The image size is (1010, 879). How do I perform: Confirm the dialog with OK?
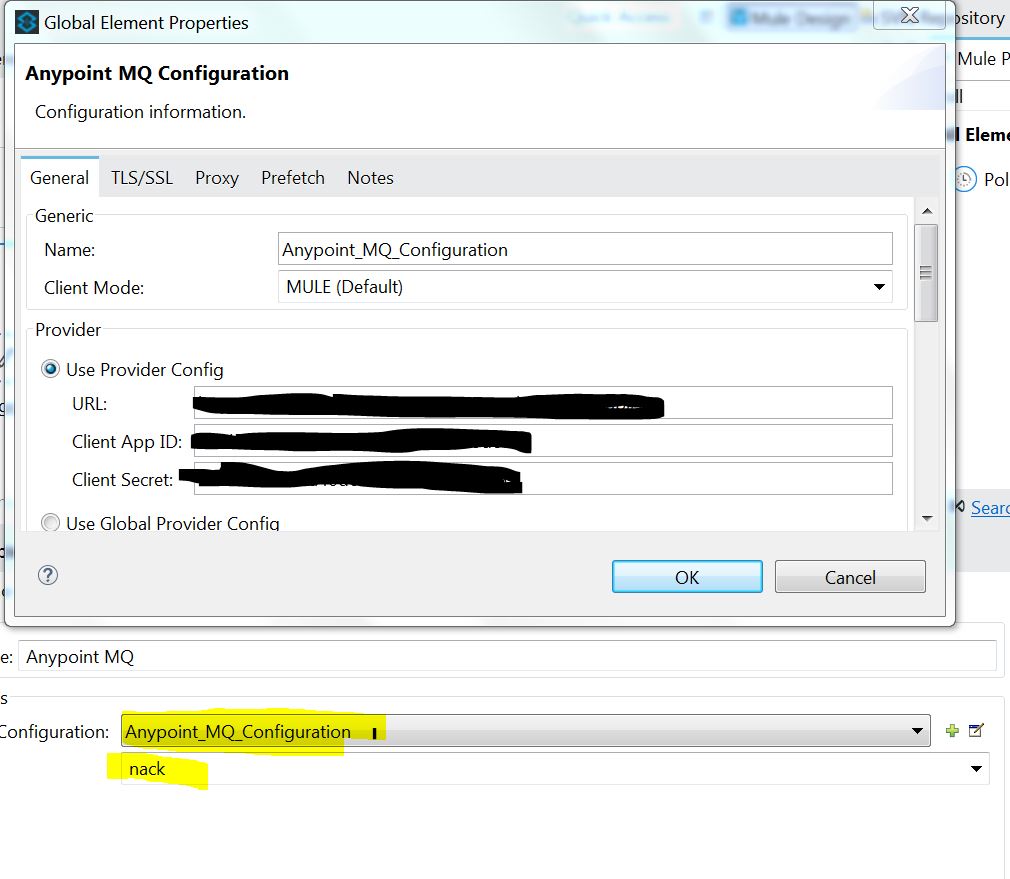tap(687, 577)
